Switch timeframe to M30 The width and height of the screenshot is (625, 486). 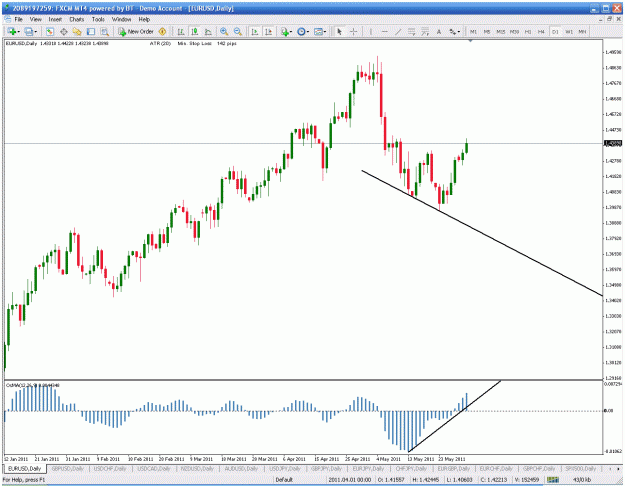[514, 31]
